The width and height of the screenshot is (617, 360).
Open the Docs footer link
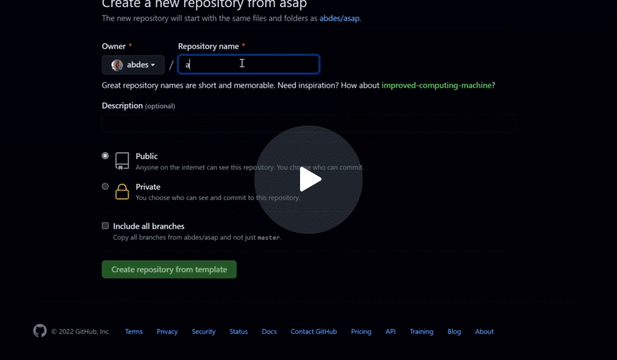click(x=269, y=332)
